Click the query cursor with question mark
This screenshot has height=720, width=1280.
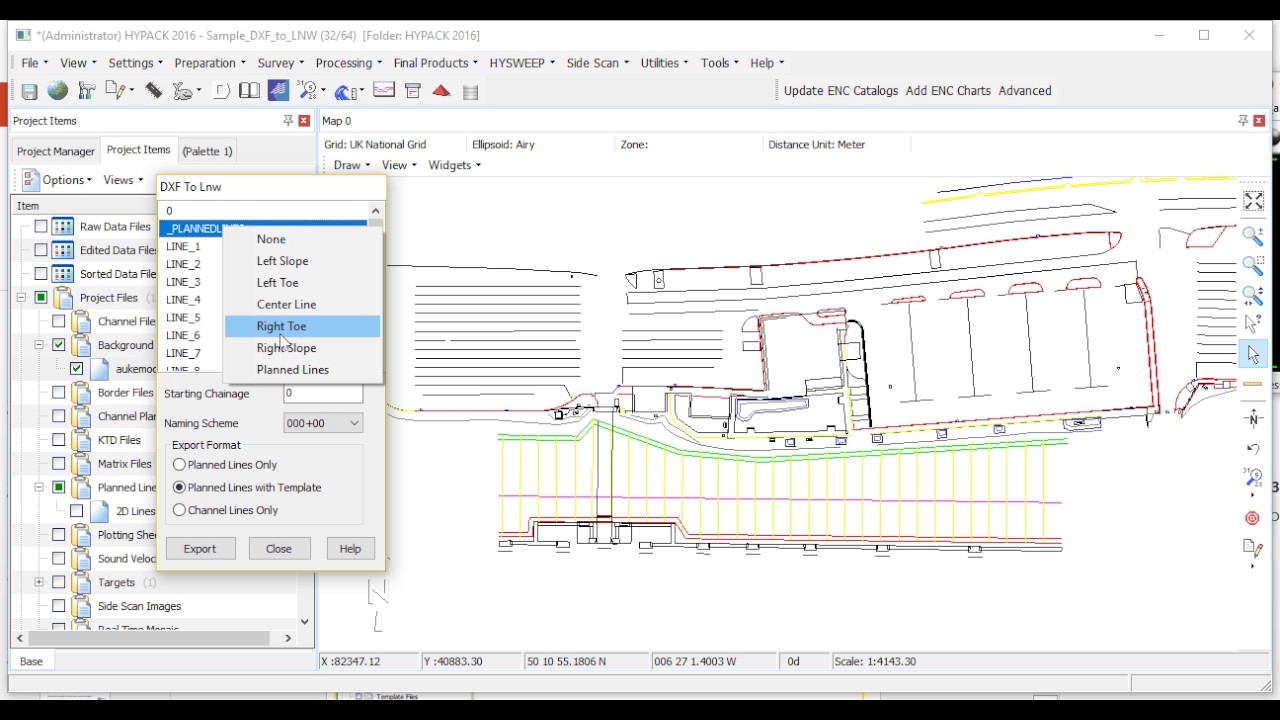[x=1253, y=324]
